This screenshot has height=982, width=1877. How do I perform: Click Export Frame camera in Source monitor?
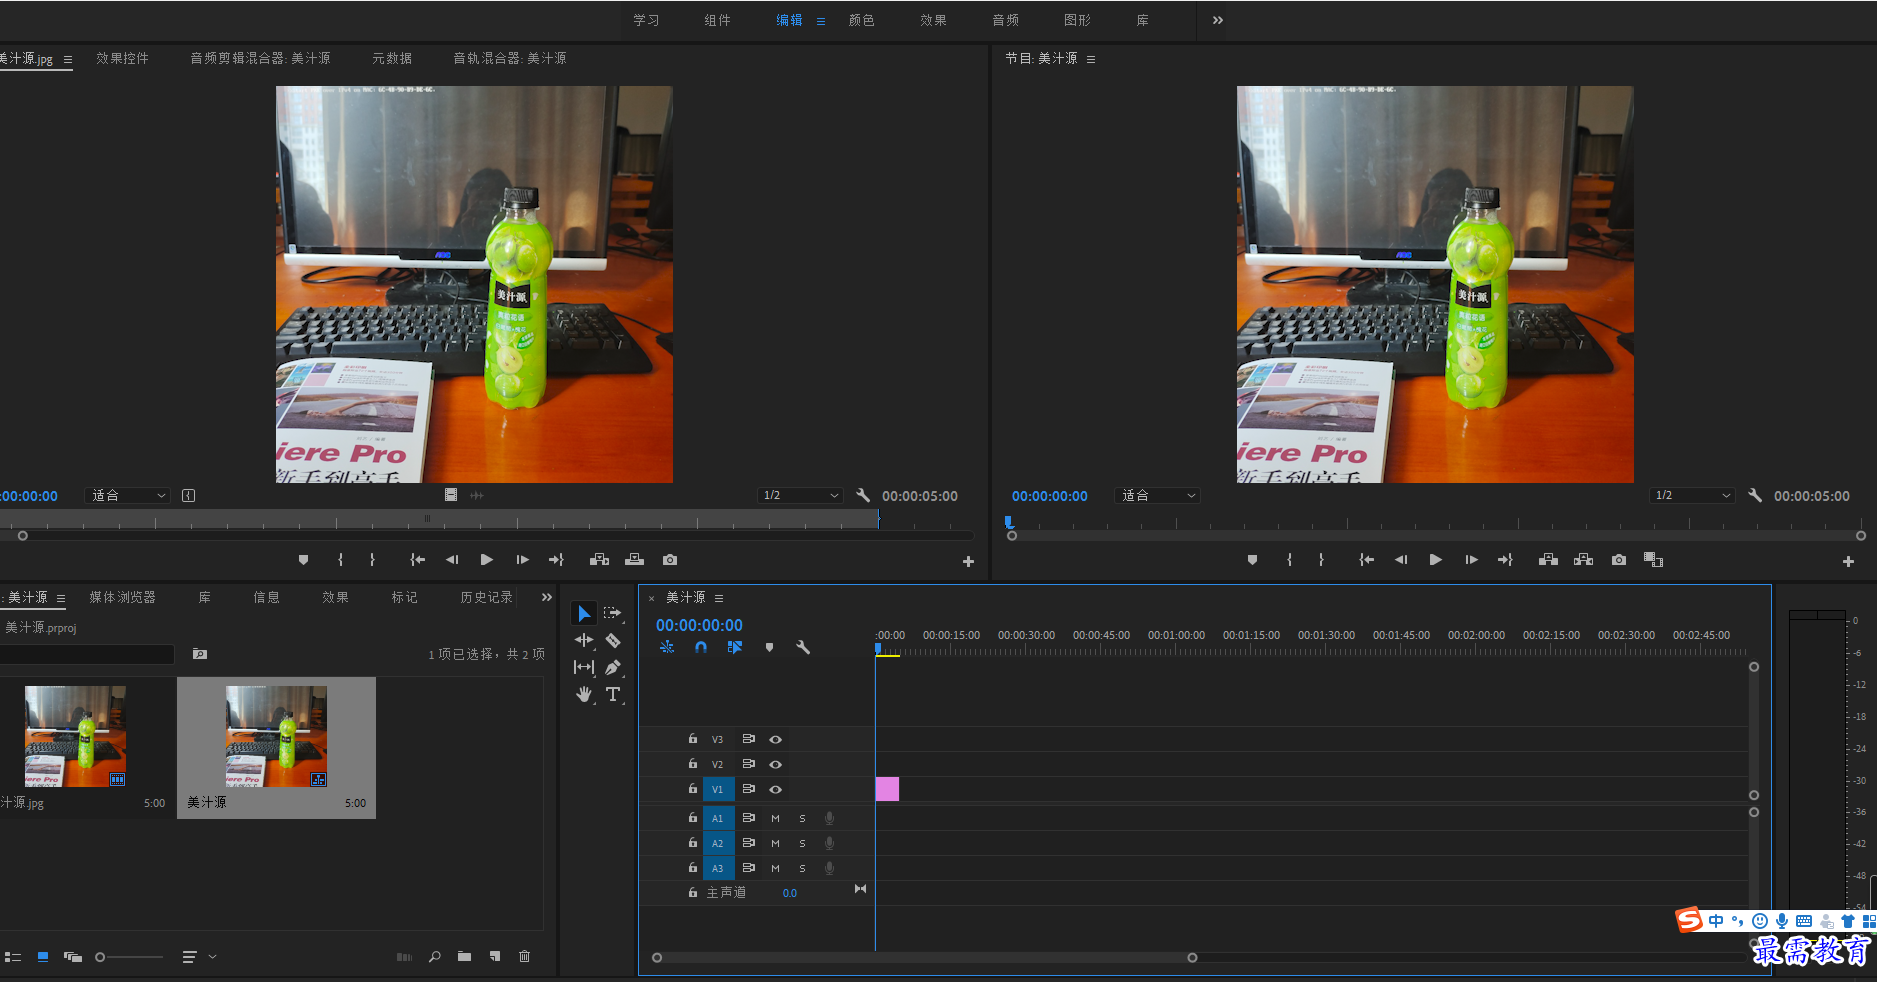670,560
